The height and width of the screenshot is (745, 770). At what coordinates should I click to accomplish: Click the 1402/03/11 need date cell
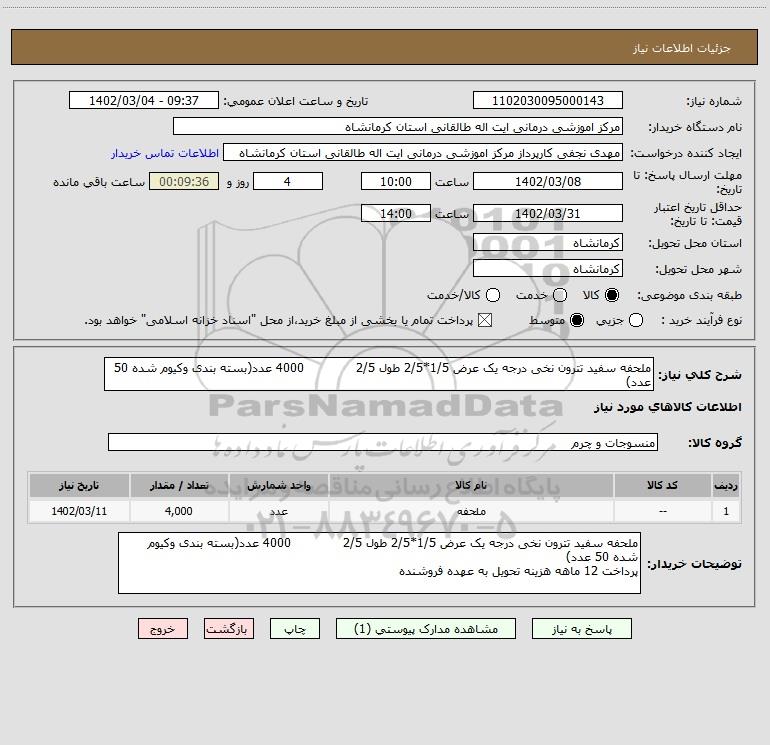pyautogui.click(x=79, y=511)
